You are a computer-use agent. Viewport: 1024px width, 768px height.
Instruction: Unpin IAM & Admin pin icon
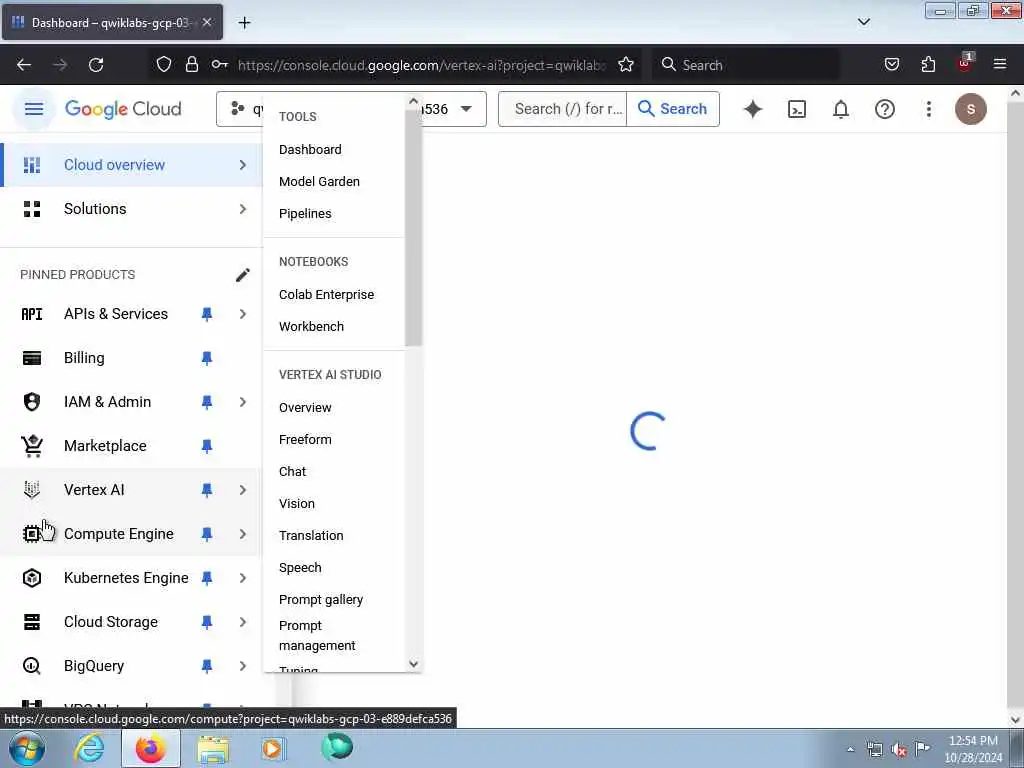click(x=206, y=402)
